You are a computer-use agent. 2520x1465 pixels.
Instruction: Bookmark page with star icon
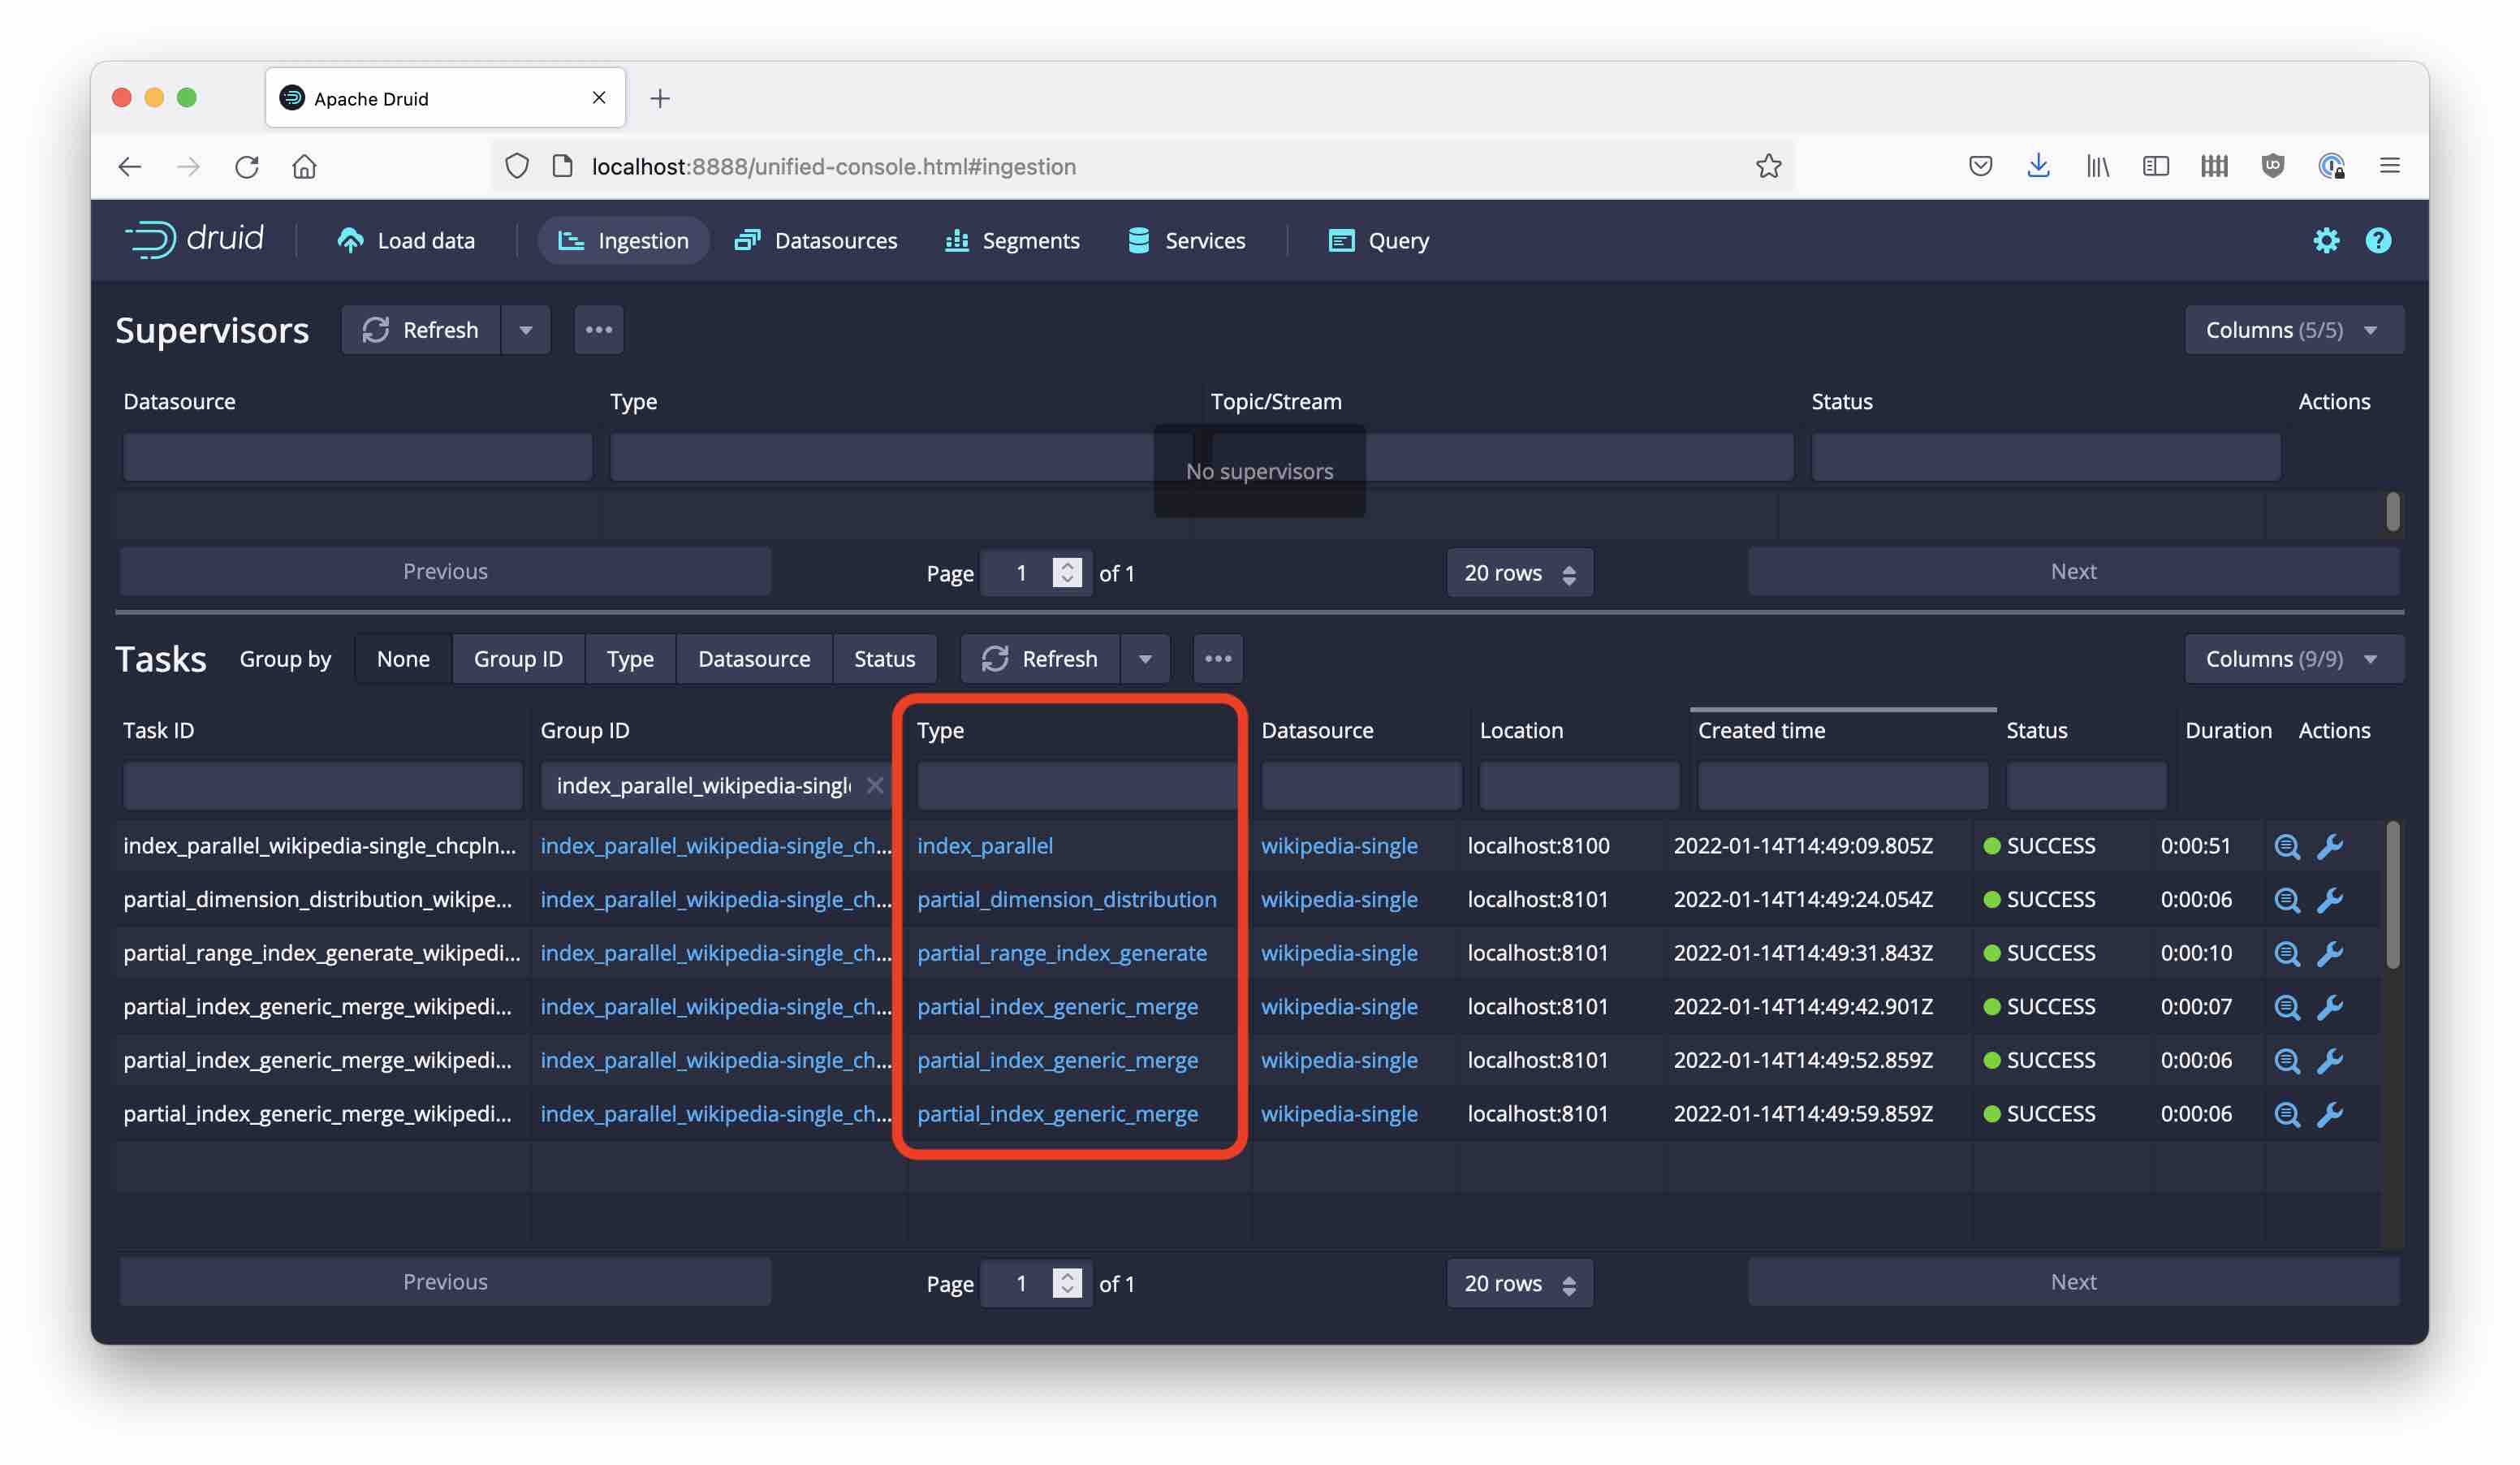click(x=1768, y=166)
